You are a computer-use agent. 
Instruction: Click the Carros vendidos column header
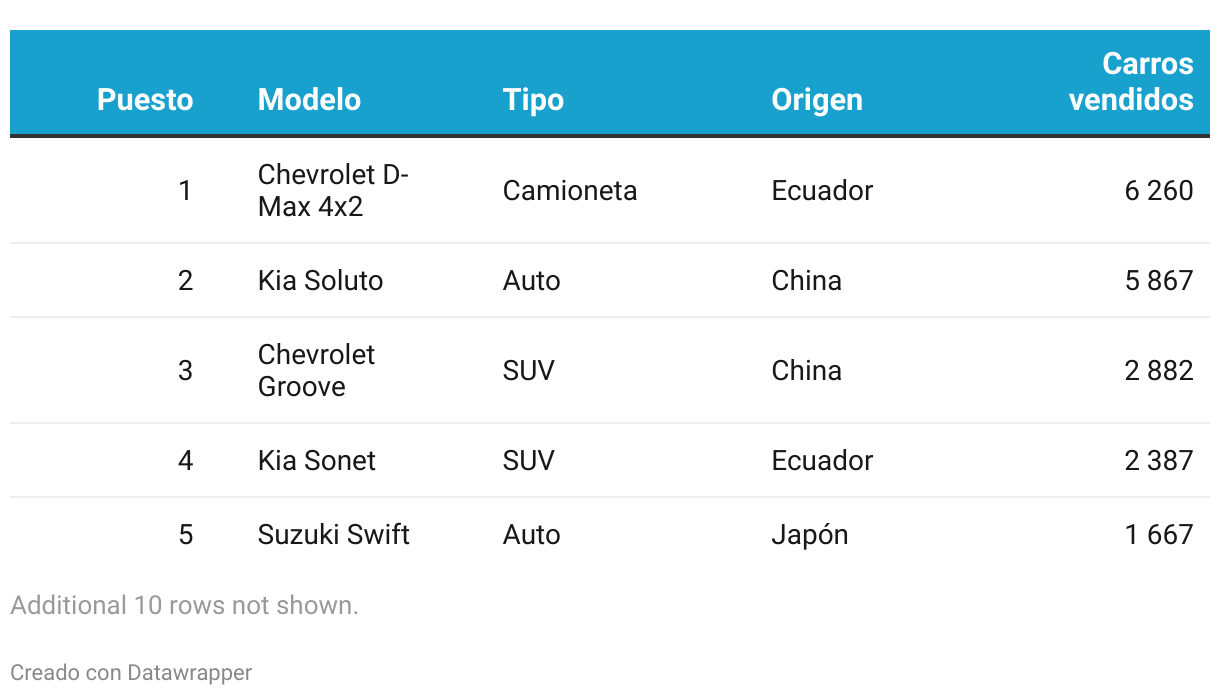[x=1131, y=82]
